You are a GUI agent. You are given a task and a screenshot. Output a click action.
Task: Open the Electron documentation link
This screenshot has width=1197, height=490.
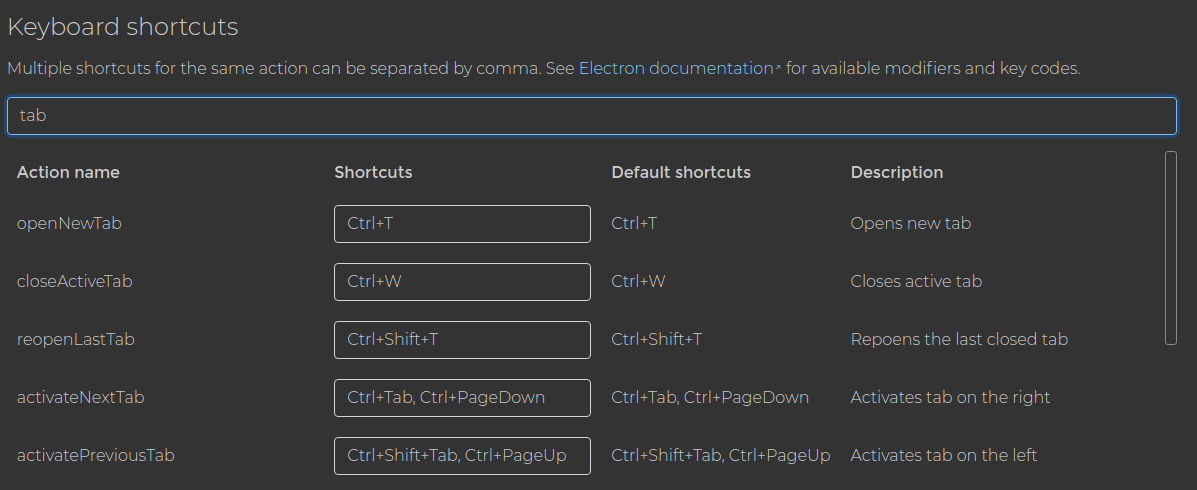tap(676, 69)
